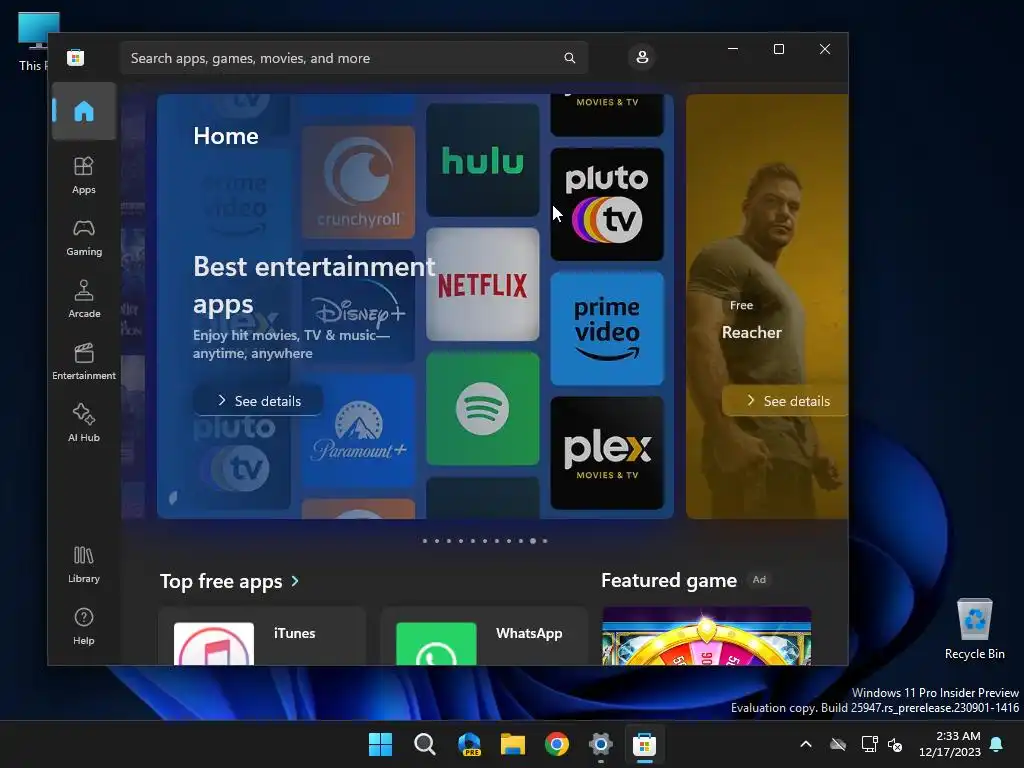
Task: Open the Help section
Action: [x=84, y=627]
